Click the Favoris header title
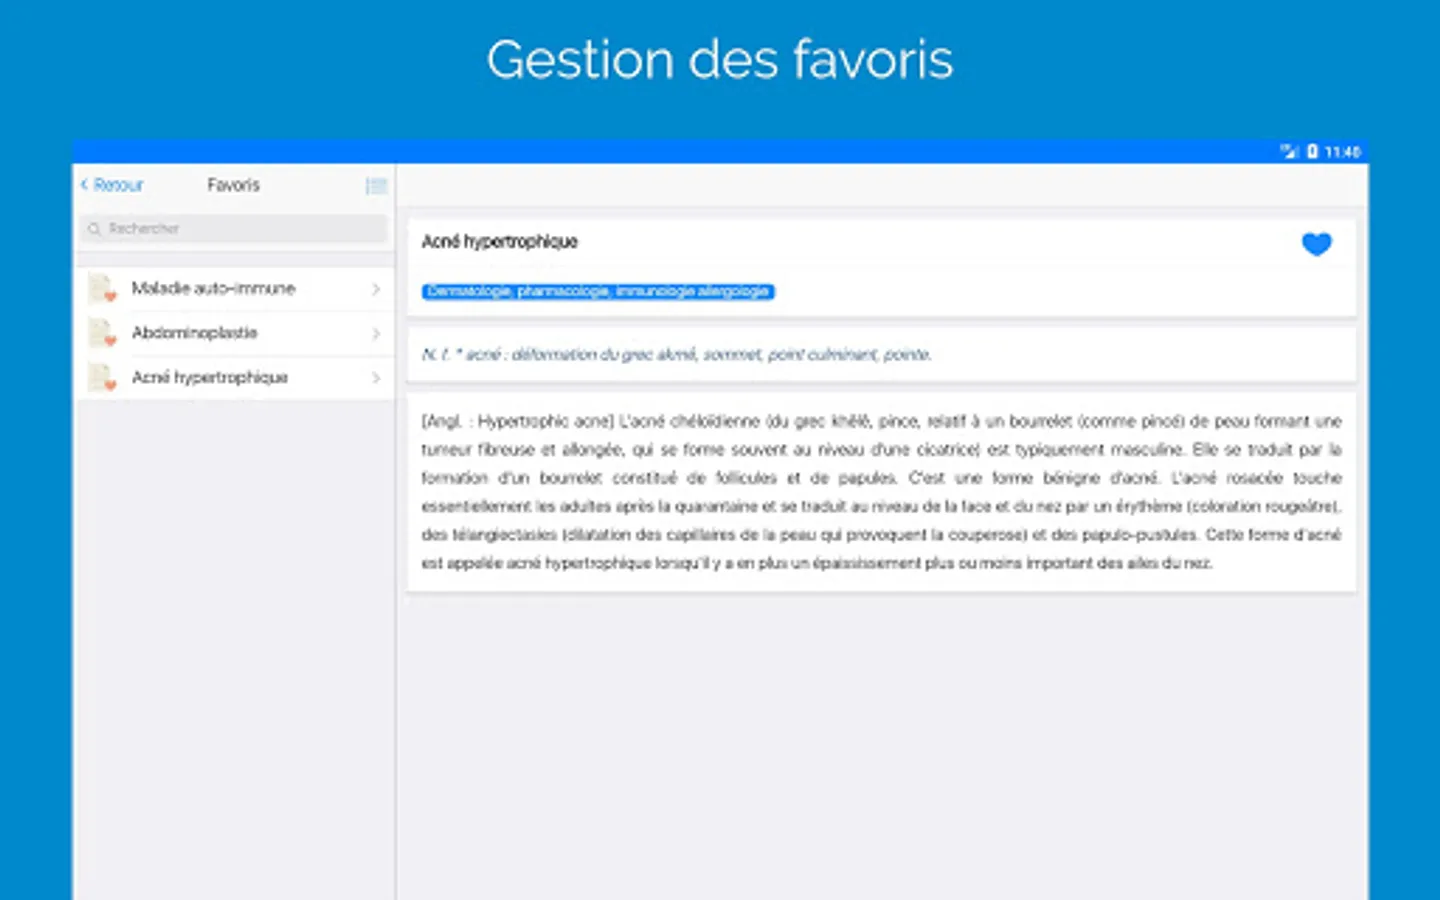1440x900 pixels. tap(233, 185)
